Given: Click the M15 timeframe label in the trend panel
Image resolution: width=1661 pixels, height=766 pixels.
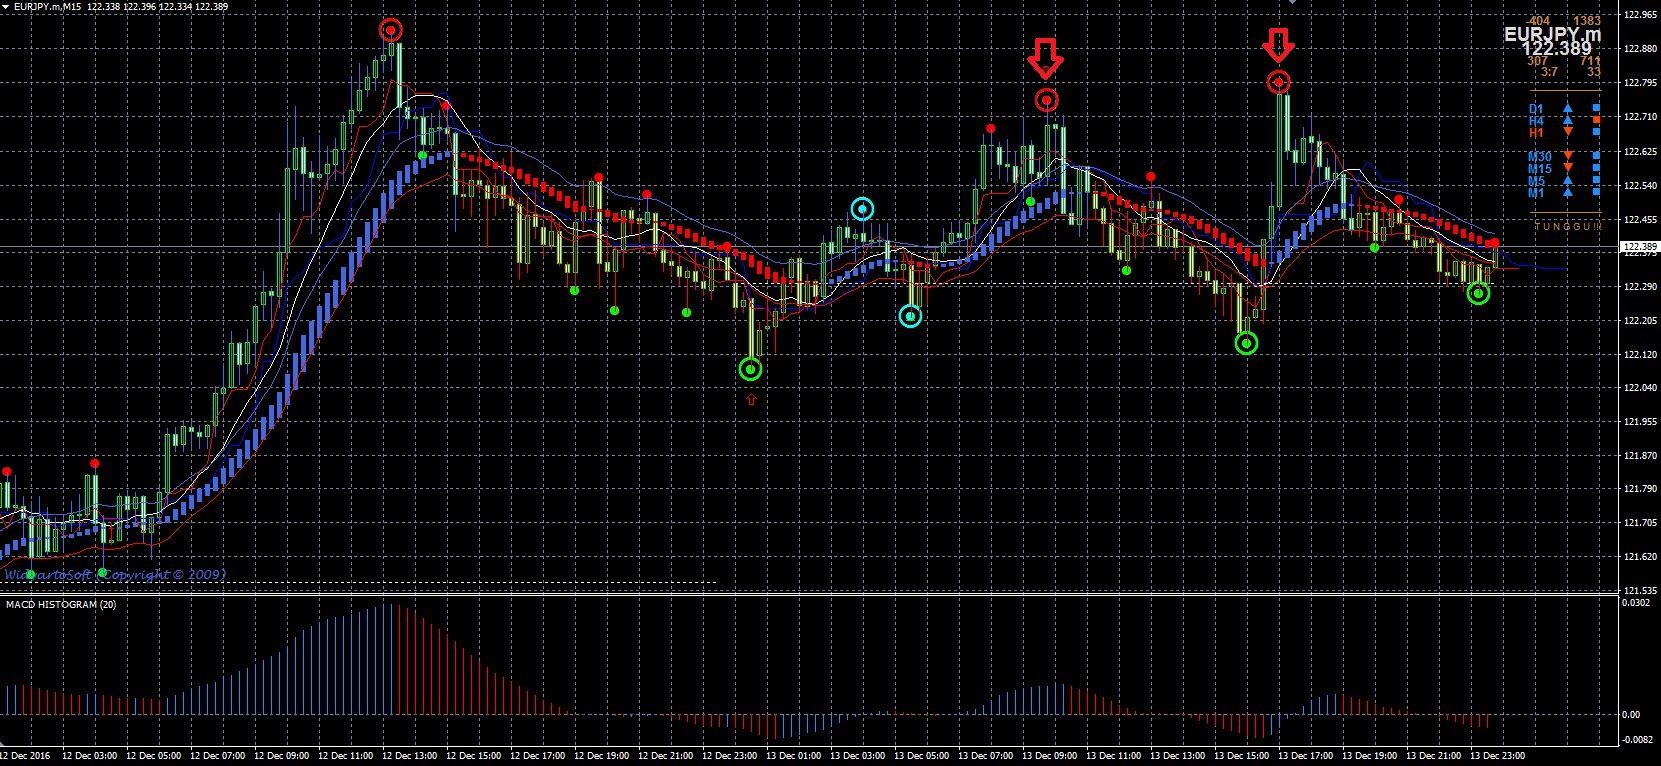Looking at the screenshot, I should [1537, 169].
